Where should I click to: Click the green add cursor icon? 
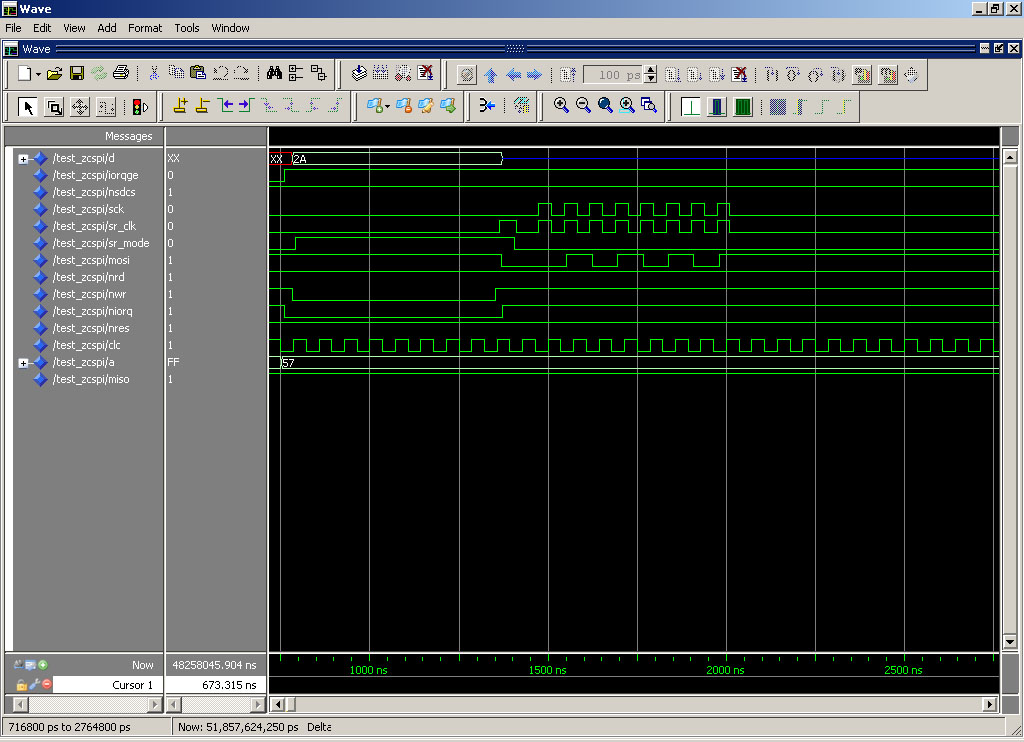(43, 665)
